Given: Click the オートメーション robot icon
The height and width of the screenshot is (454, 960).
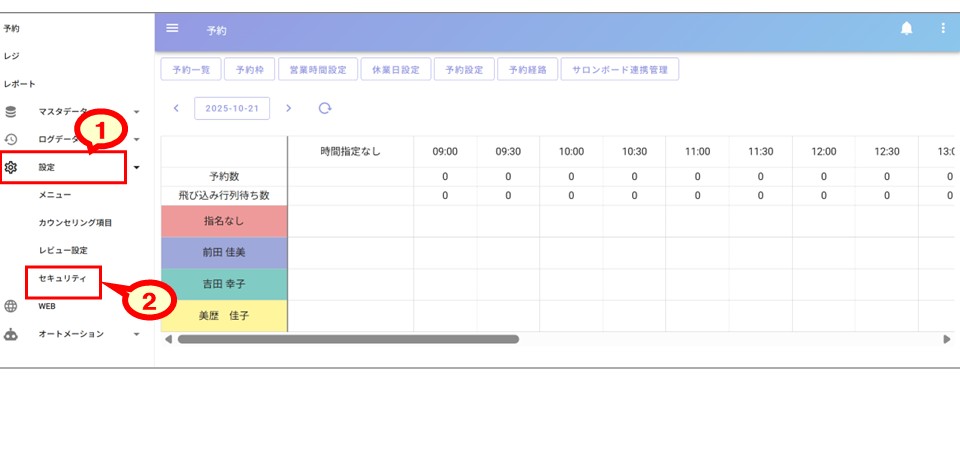Looking at the screenshot, I should click(x=11, y=334).
